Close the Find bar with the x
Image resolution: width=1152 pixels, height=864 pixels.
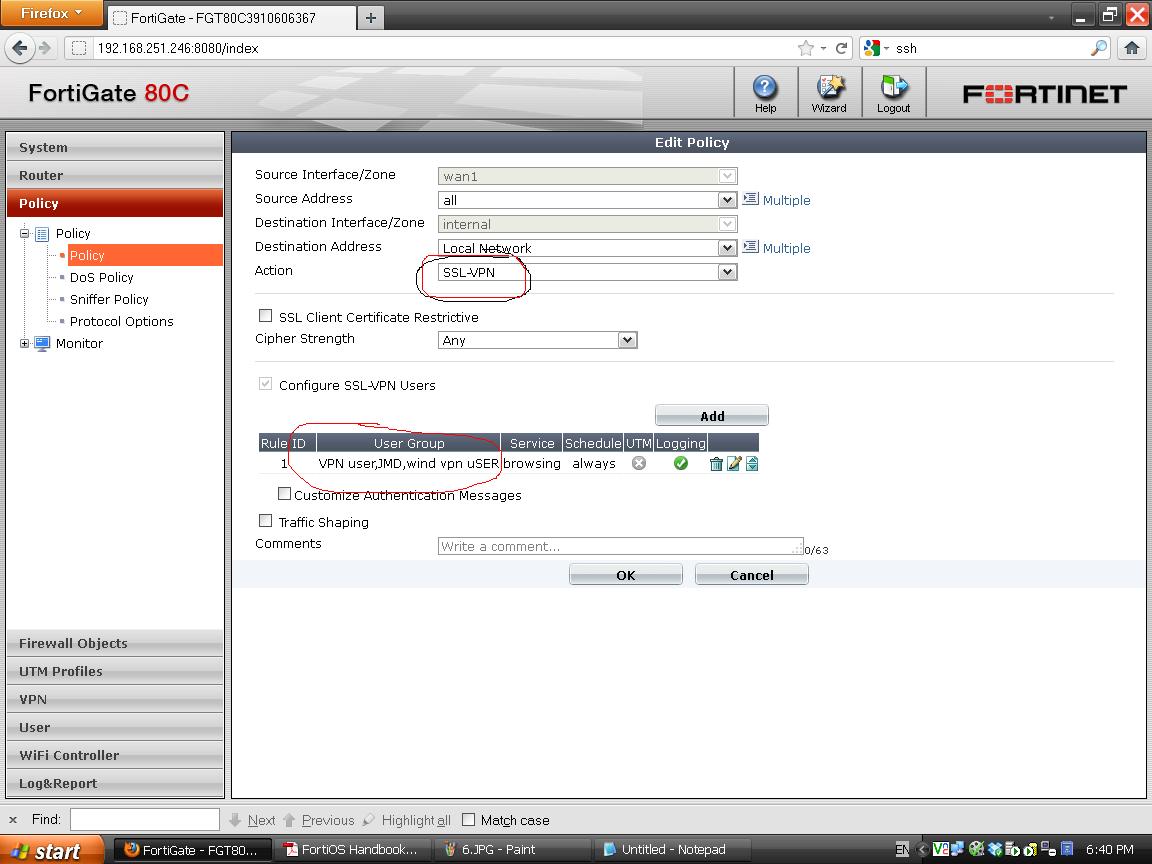pos(12,820)
